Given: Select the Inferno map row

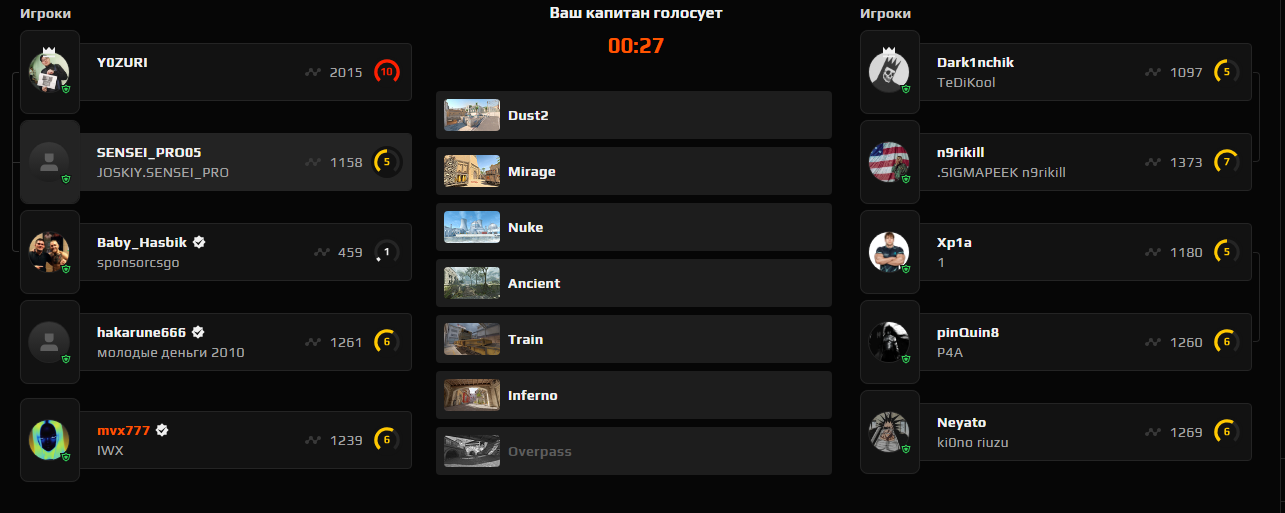Looking at the screenshot, I should [634, 395].
